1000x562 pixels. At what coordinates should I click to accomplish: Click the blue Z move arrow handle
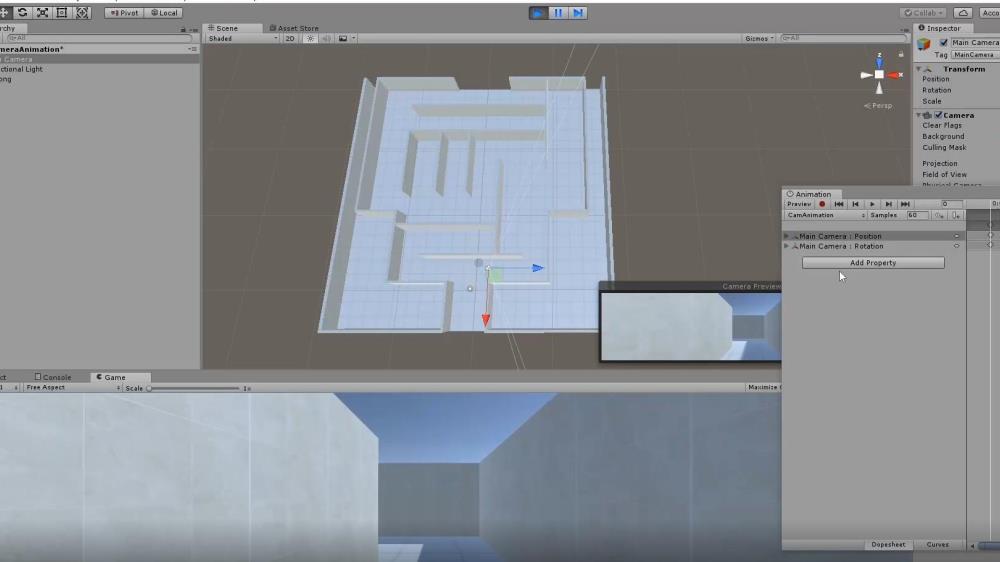tap(537, 269)
